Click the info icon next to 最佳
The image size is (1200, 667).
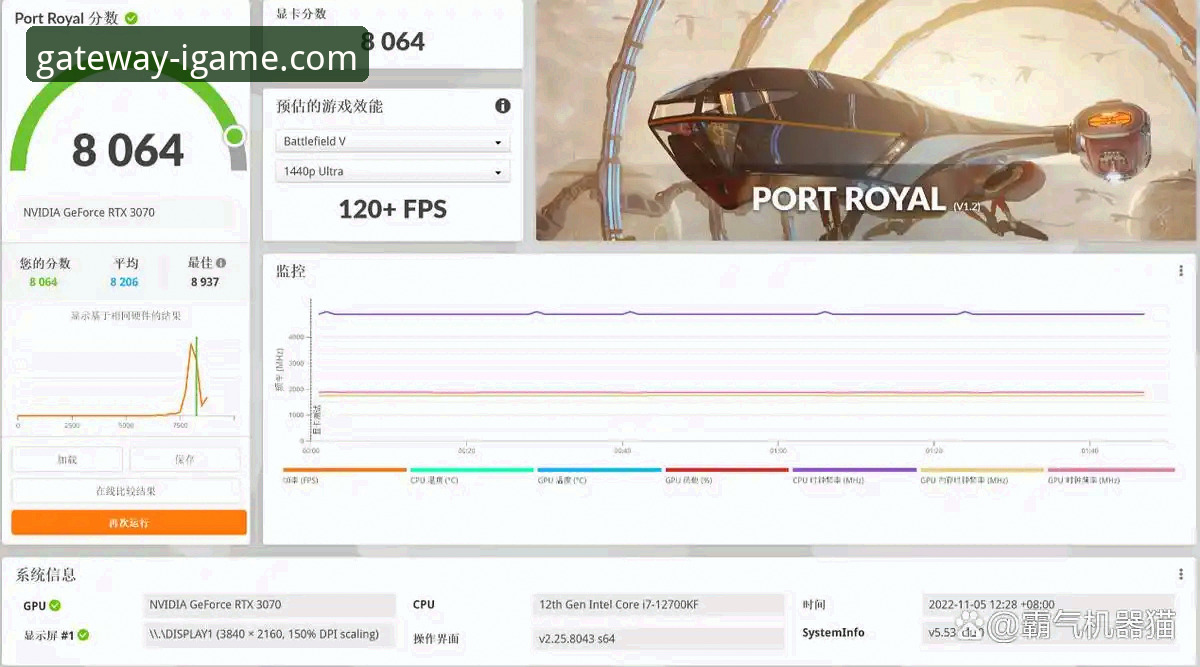pyautogui.click(x=221, y=263)
